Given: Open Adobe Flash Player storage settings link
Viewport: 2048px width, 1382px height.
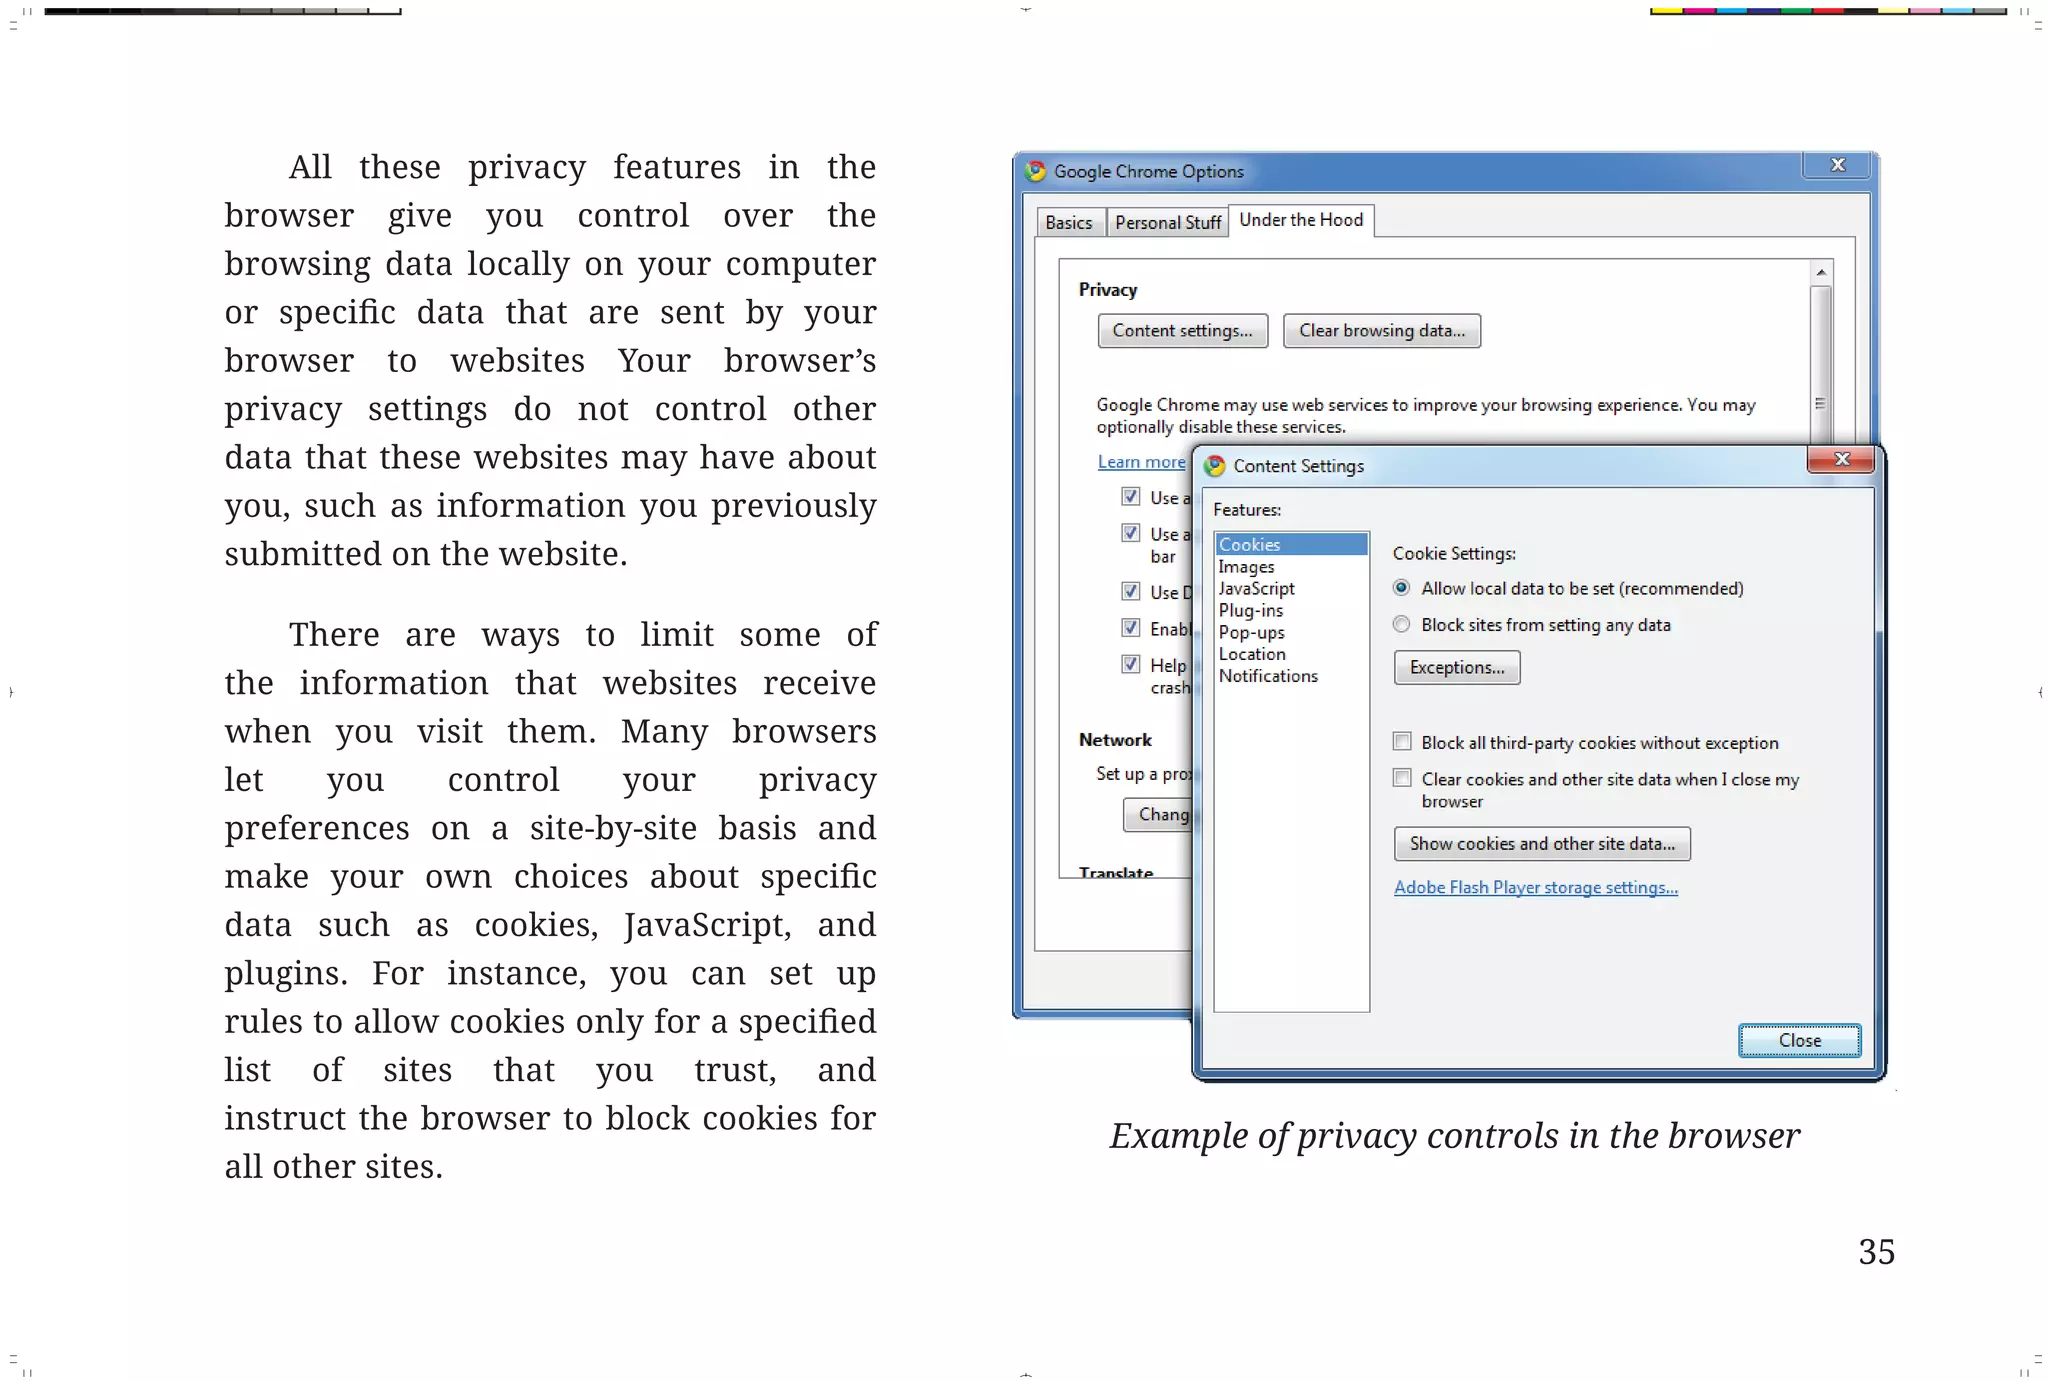Looking at the screenshot, I should pyautogui.click(x=1536, y=887).
